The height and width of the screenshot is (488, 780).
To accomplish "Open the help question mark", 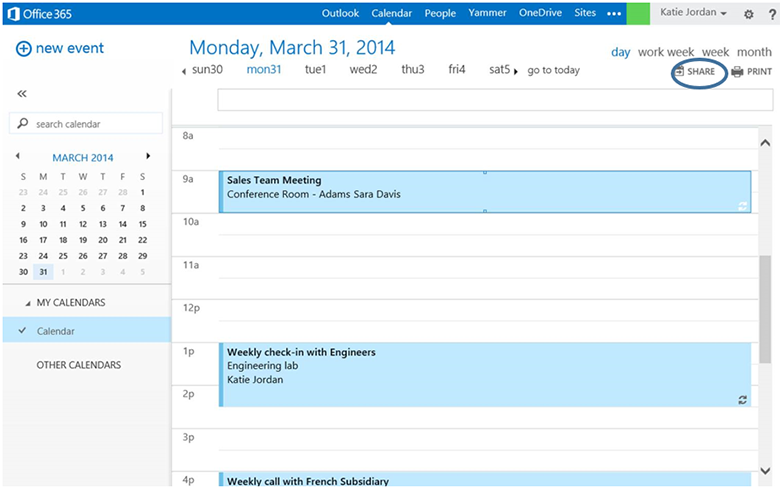I will click(773, 14).
